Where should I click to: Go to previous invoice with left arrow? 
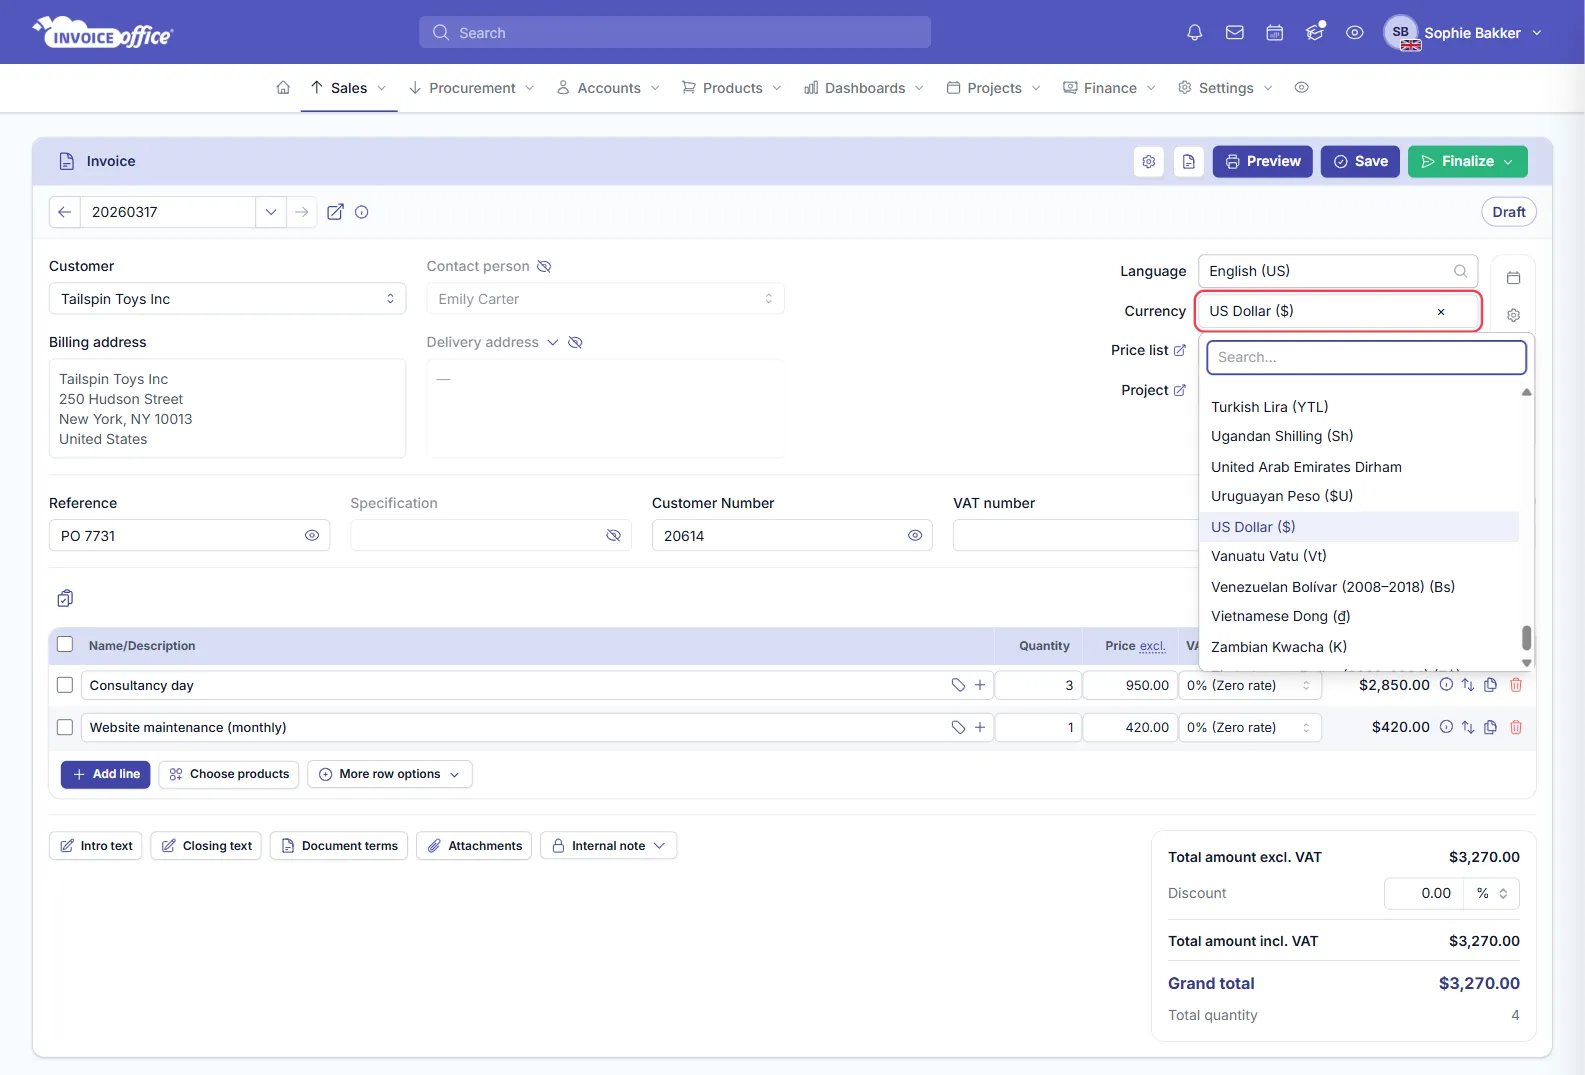point(64,212)
